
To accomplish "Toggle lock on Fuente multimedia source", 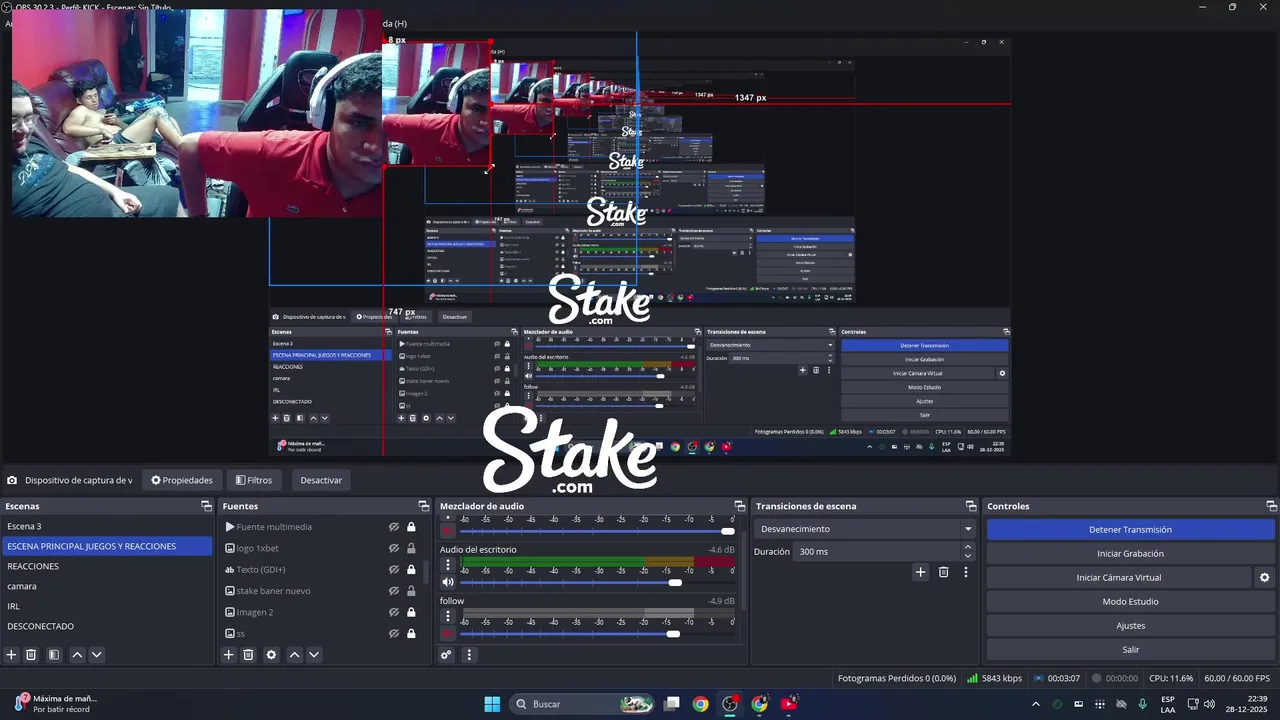I will (411, 527).
